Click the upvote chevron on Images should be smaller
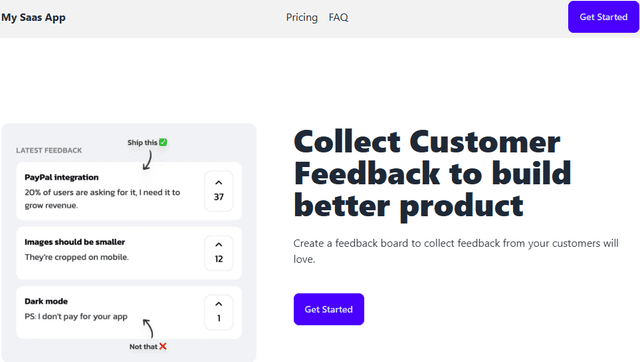This screenshot has width=640, height=362. click(x=219, y=244)
